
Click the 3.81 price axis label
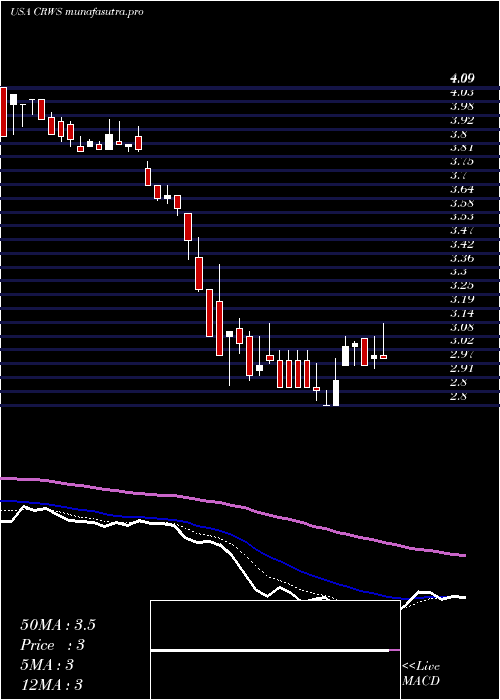click(462, 148)
